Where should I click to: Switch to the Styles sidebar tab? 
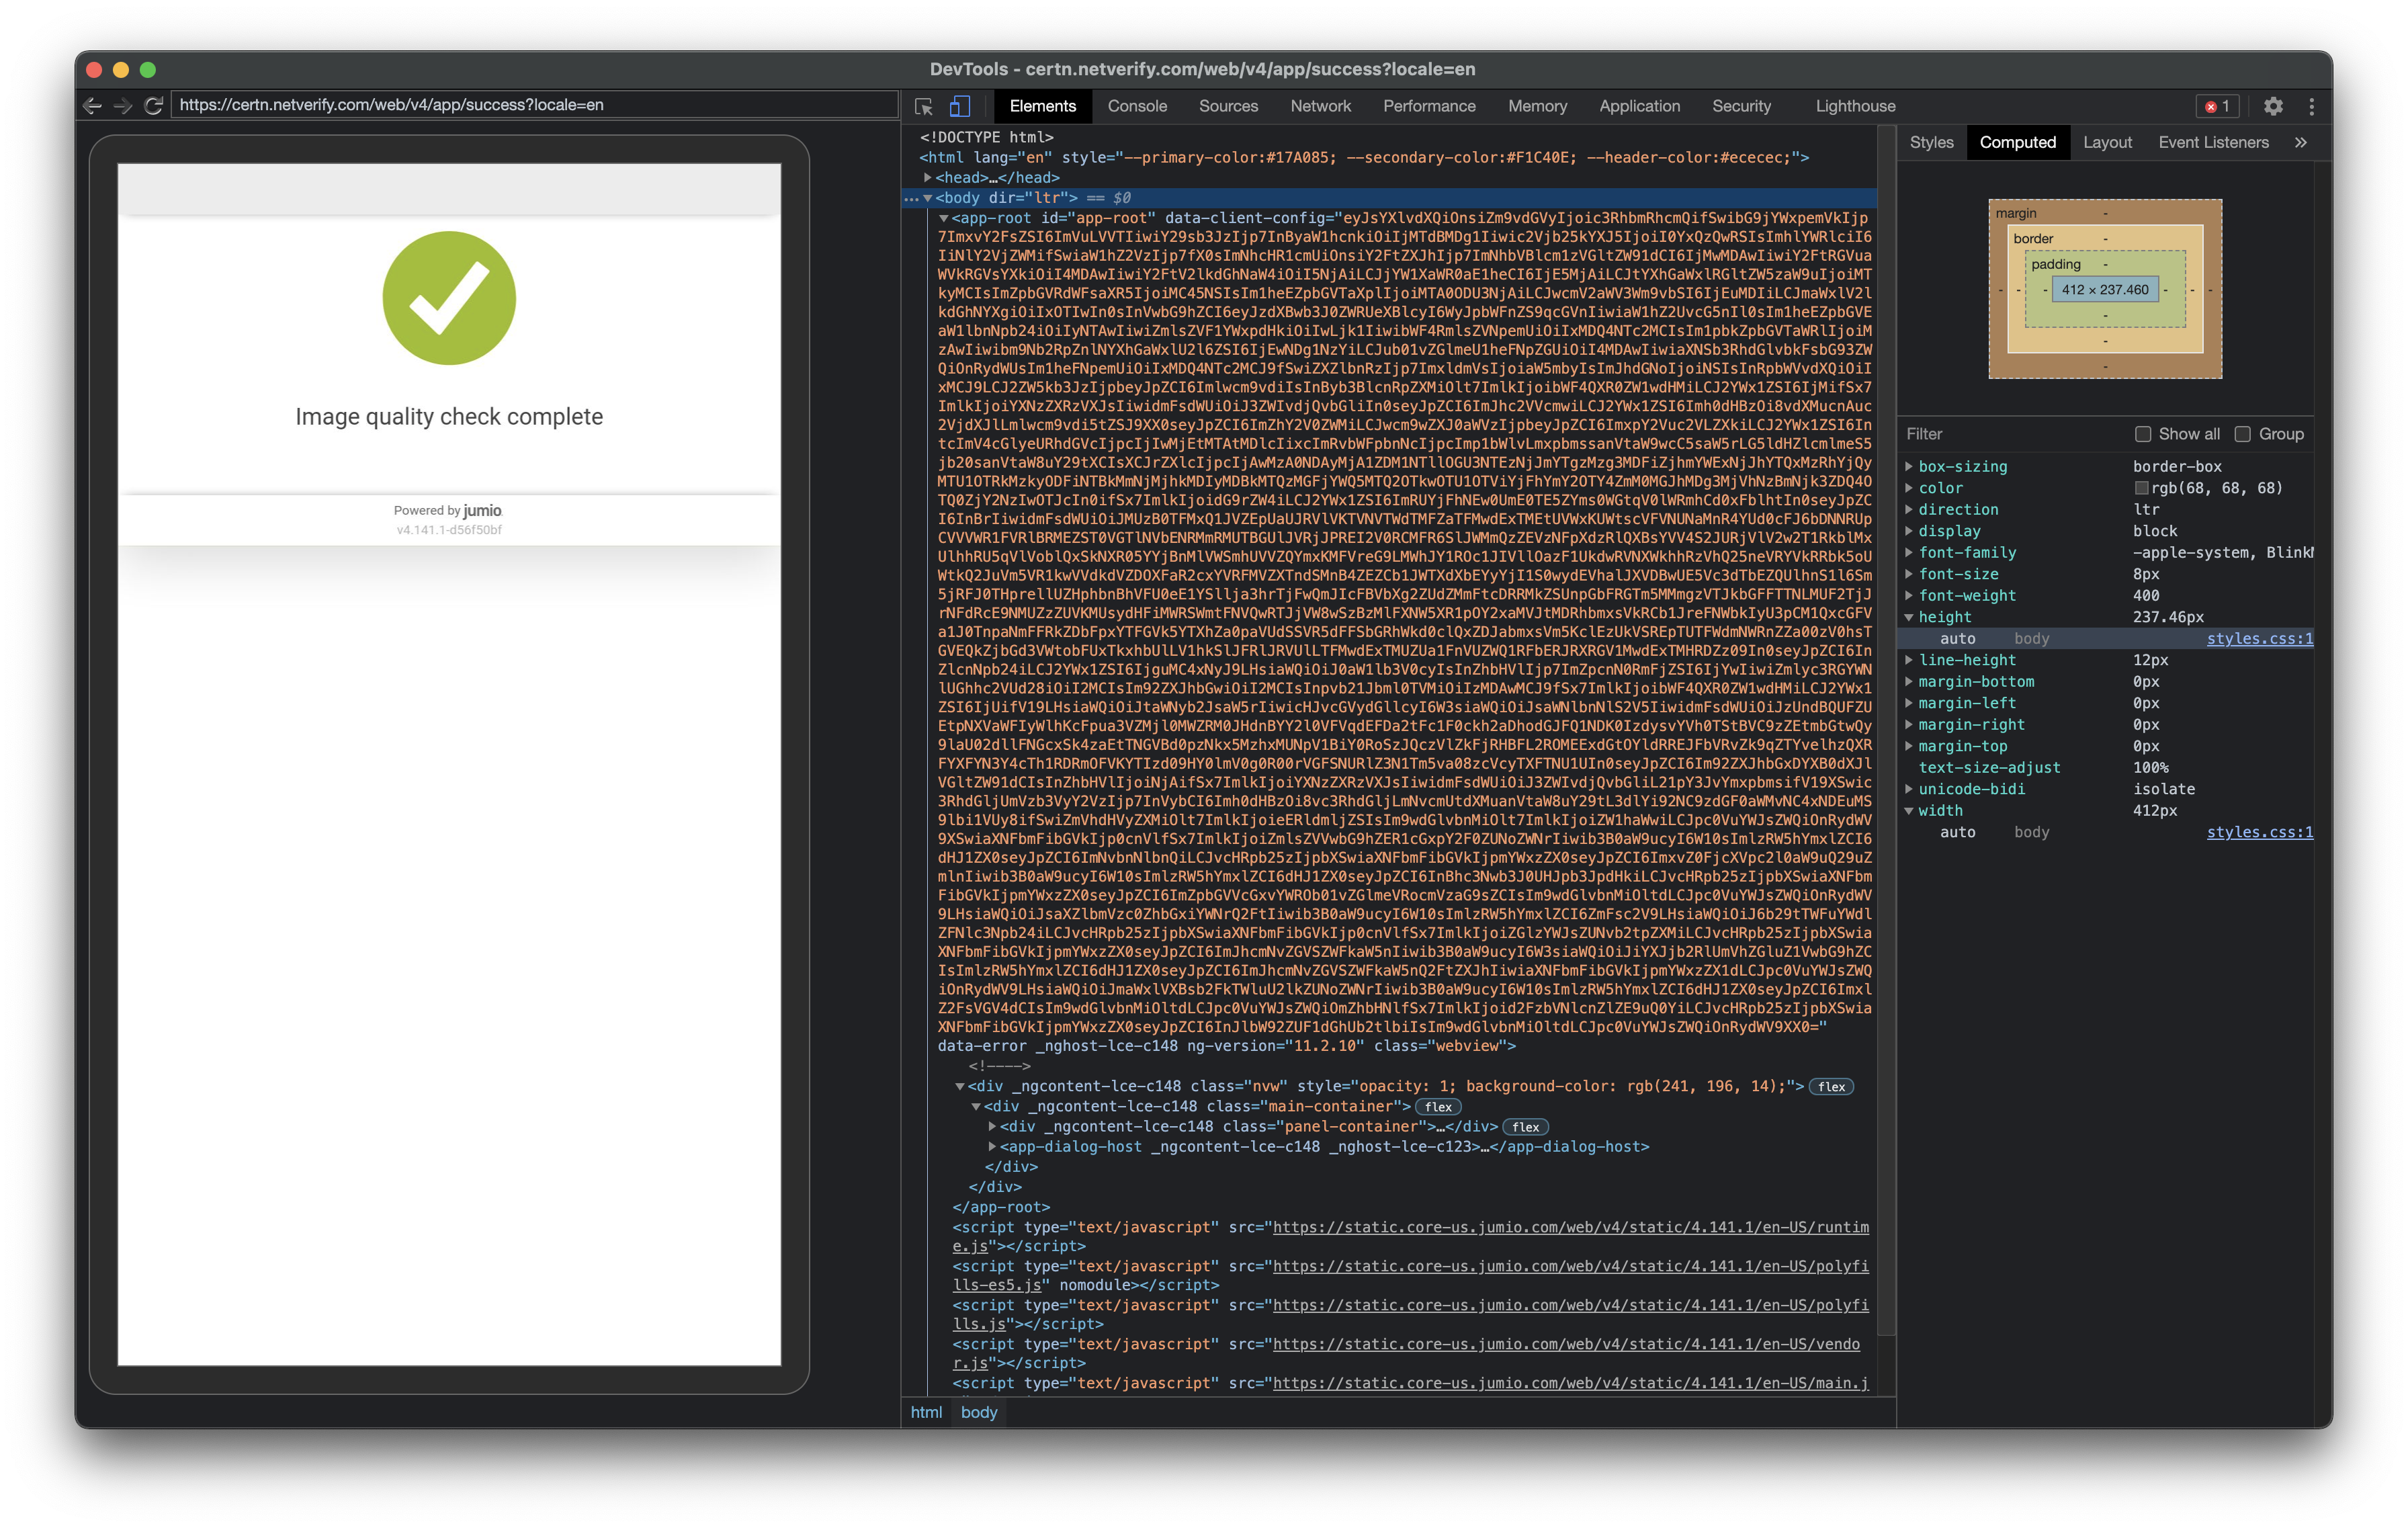pyautogui.click(x=1931, y=142)
